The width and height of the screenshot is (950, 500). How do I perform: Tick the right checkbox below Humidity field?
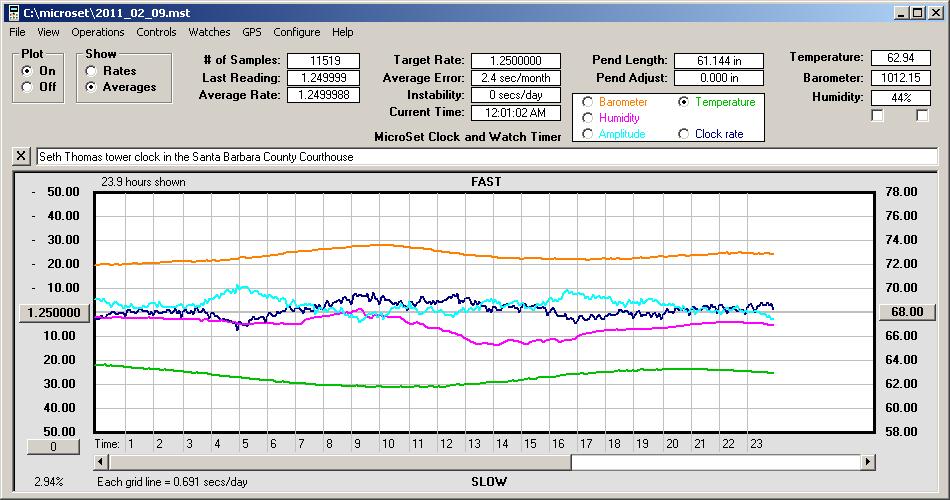coord(922,115)
